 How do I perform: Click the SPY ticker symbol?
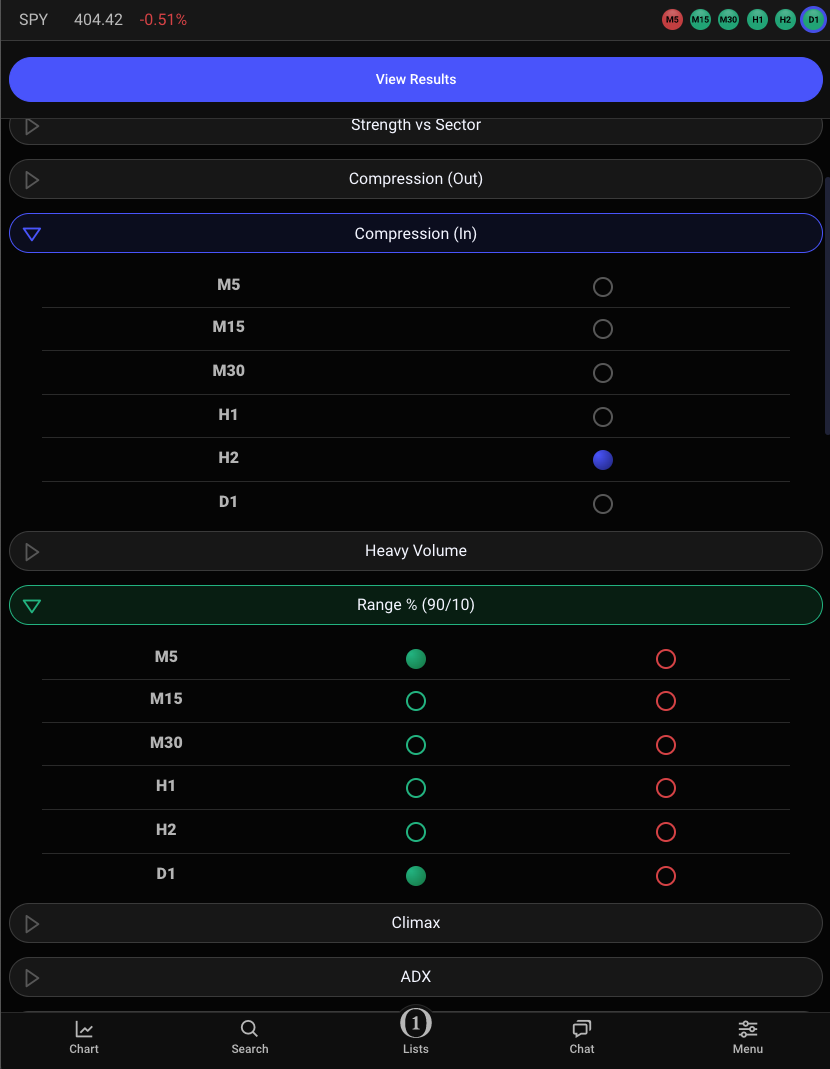click(33, 19)
